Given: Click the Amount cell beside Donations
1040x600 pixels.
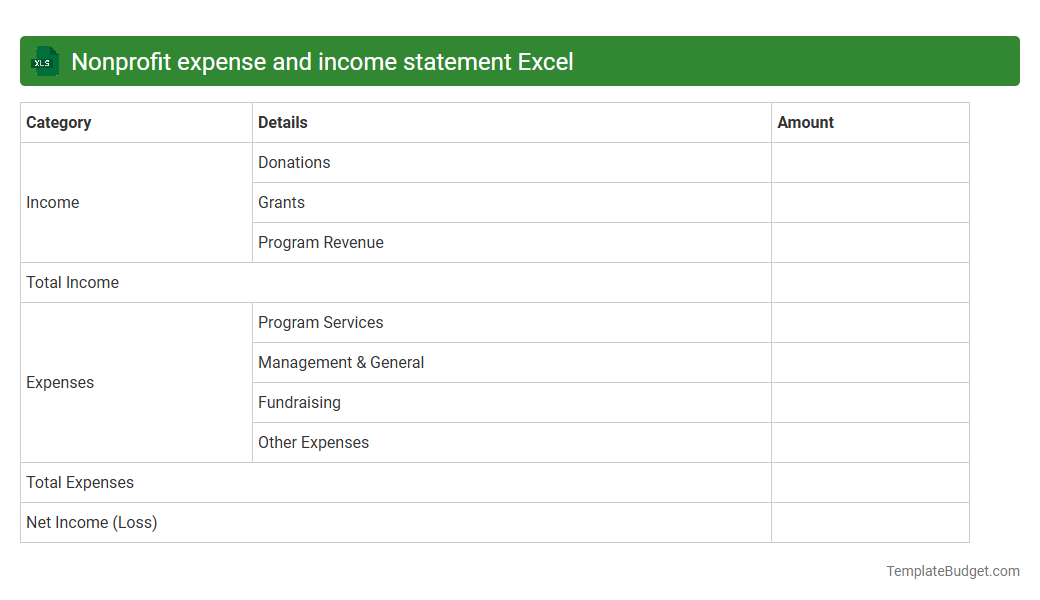Looking at the screenshot, I should coord(870,162).
